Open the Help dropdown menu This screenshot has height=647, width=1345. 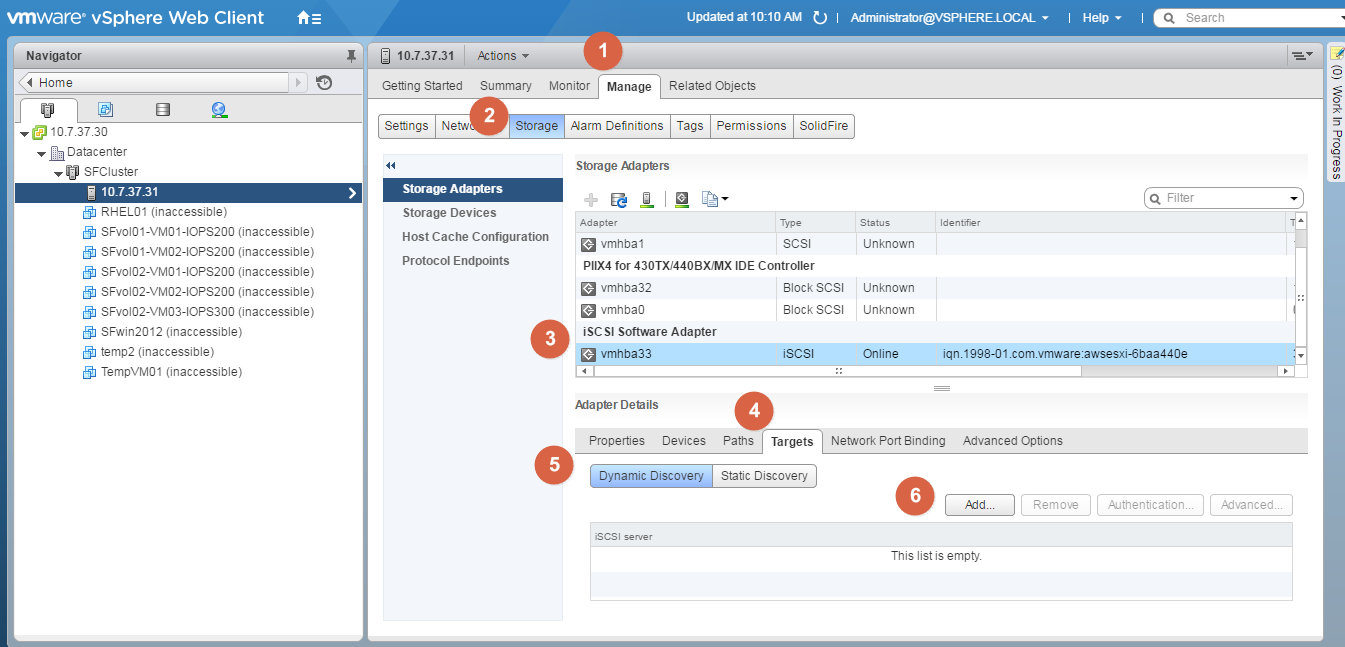pos(1102,18)
